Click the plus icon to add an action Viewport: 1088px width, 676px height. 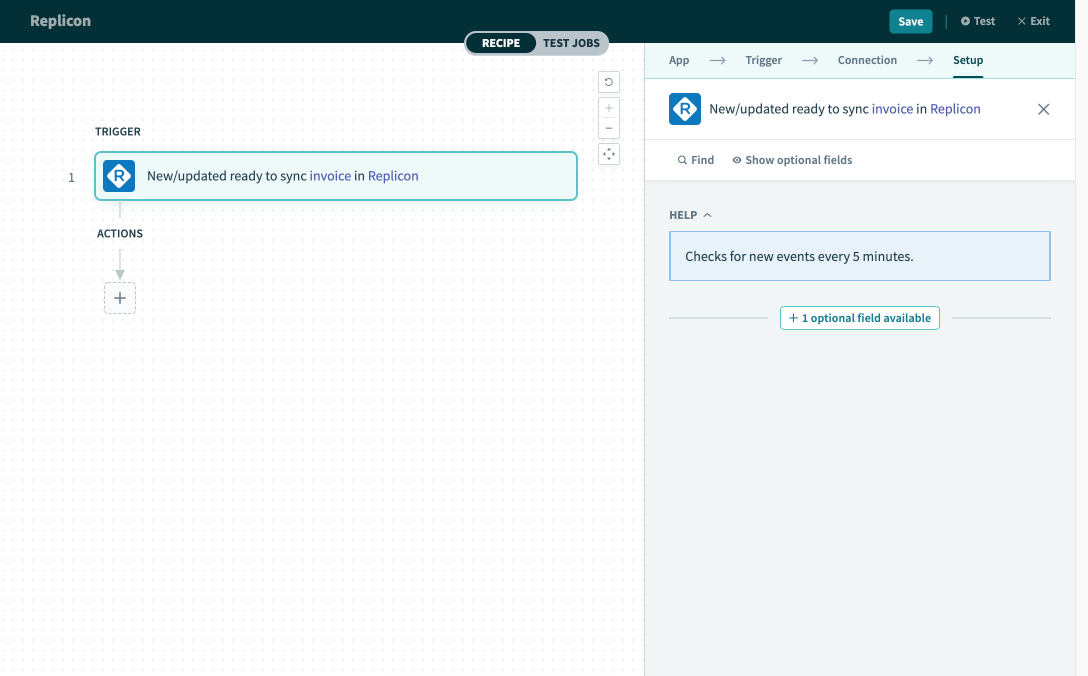(x=120, y=297)
